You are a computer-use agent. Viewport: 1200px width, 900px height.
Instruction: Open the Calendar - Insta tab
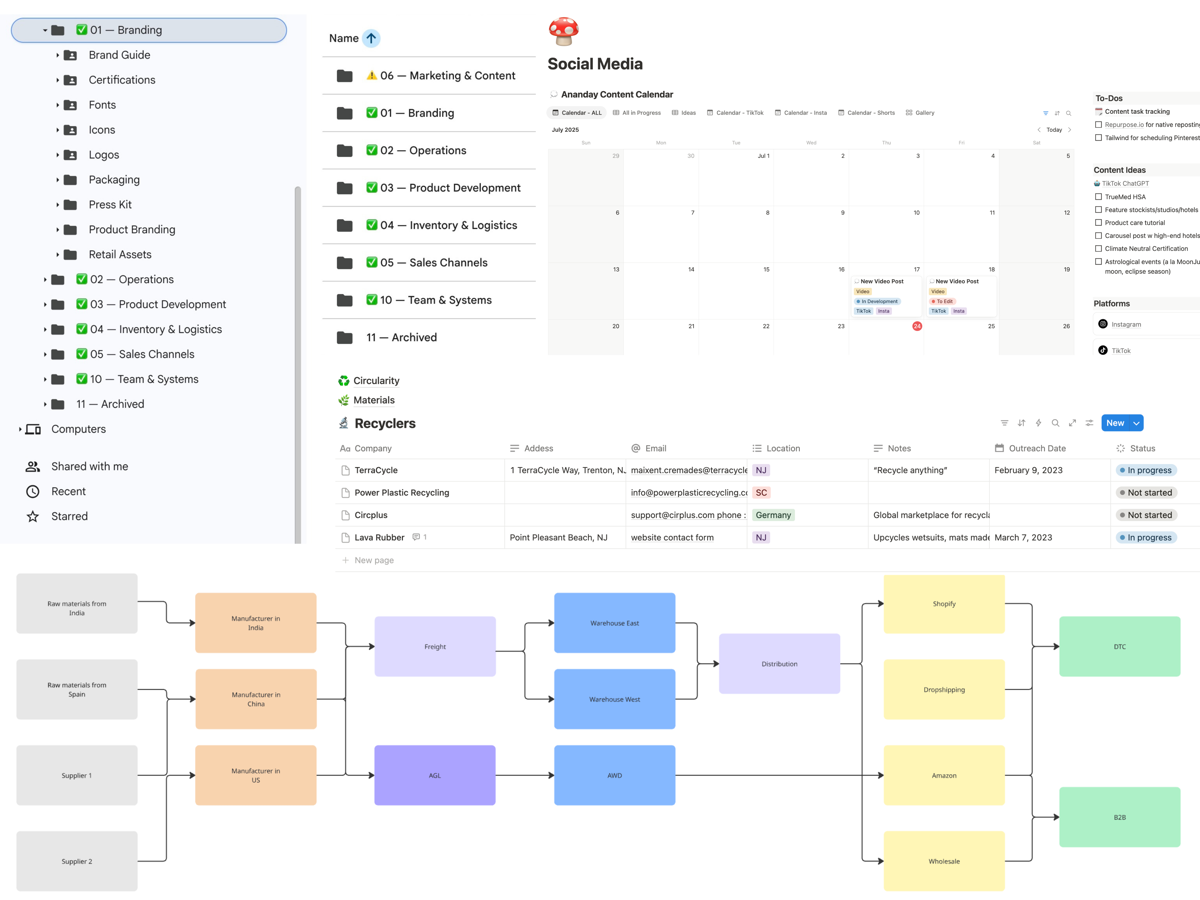(802, 113)
